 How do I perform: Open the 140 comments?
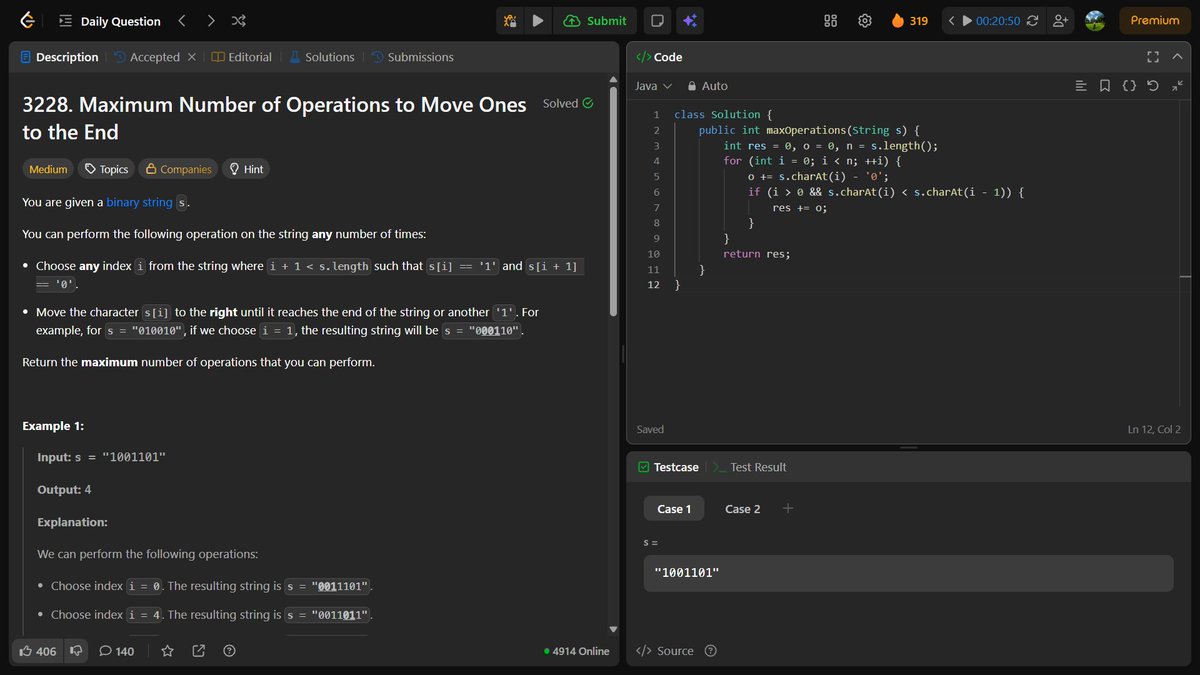[117, 651]
